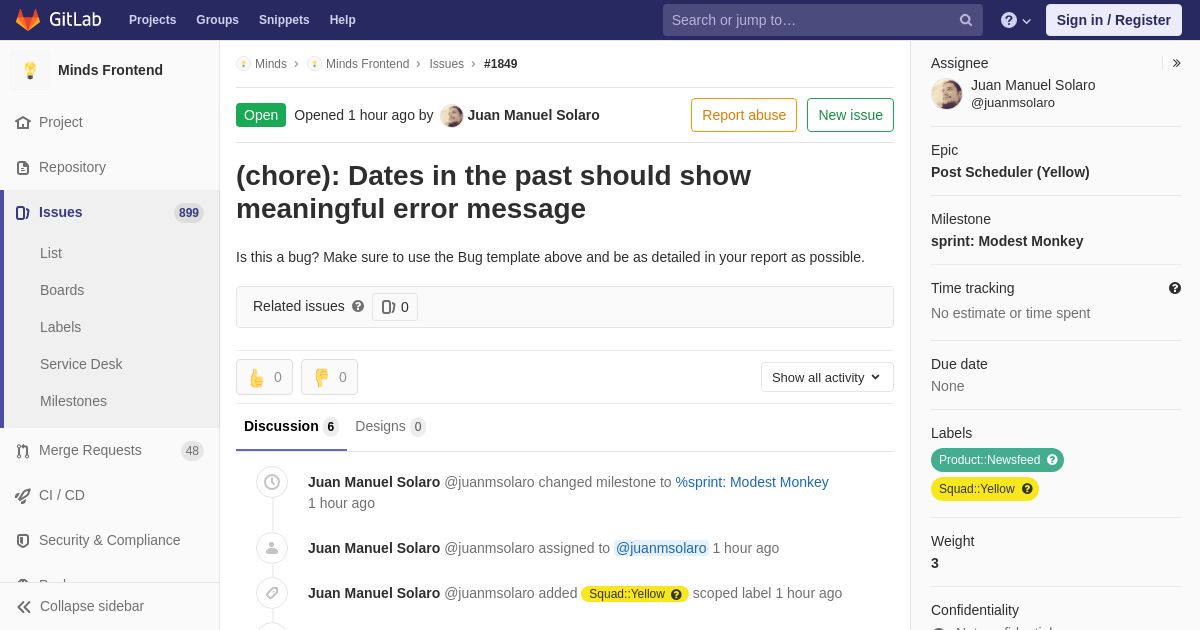Click the Minds Frontend lightbulb avatar
Image resolution: width=1200 pixels, height=630 pixels.
[30, 70]
